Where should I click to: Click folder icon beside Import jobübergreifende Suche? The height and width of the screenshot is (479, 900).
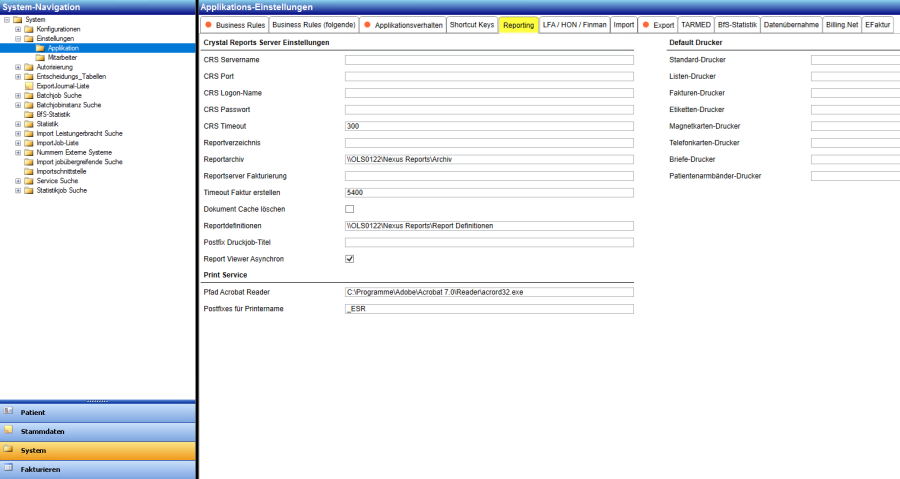point(29,162)
